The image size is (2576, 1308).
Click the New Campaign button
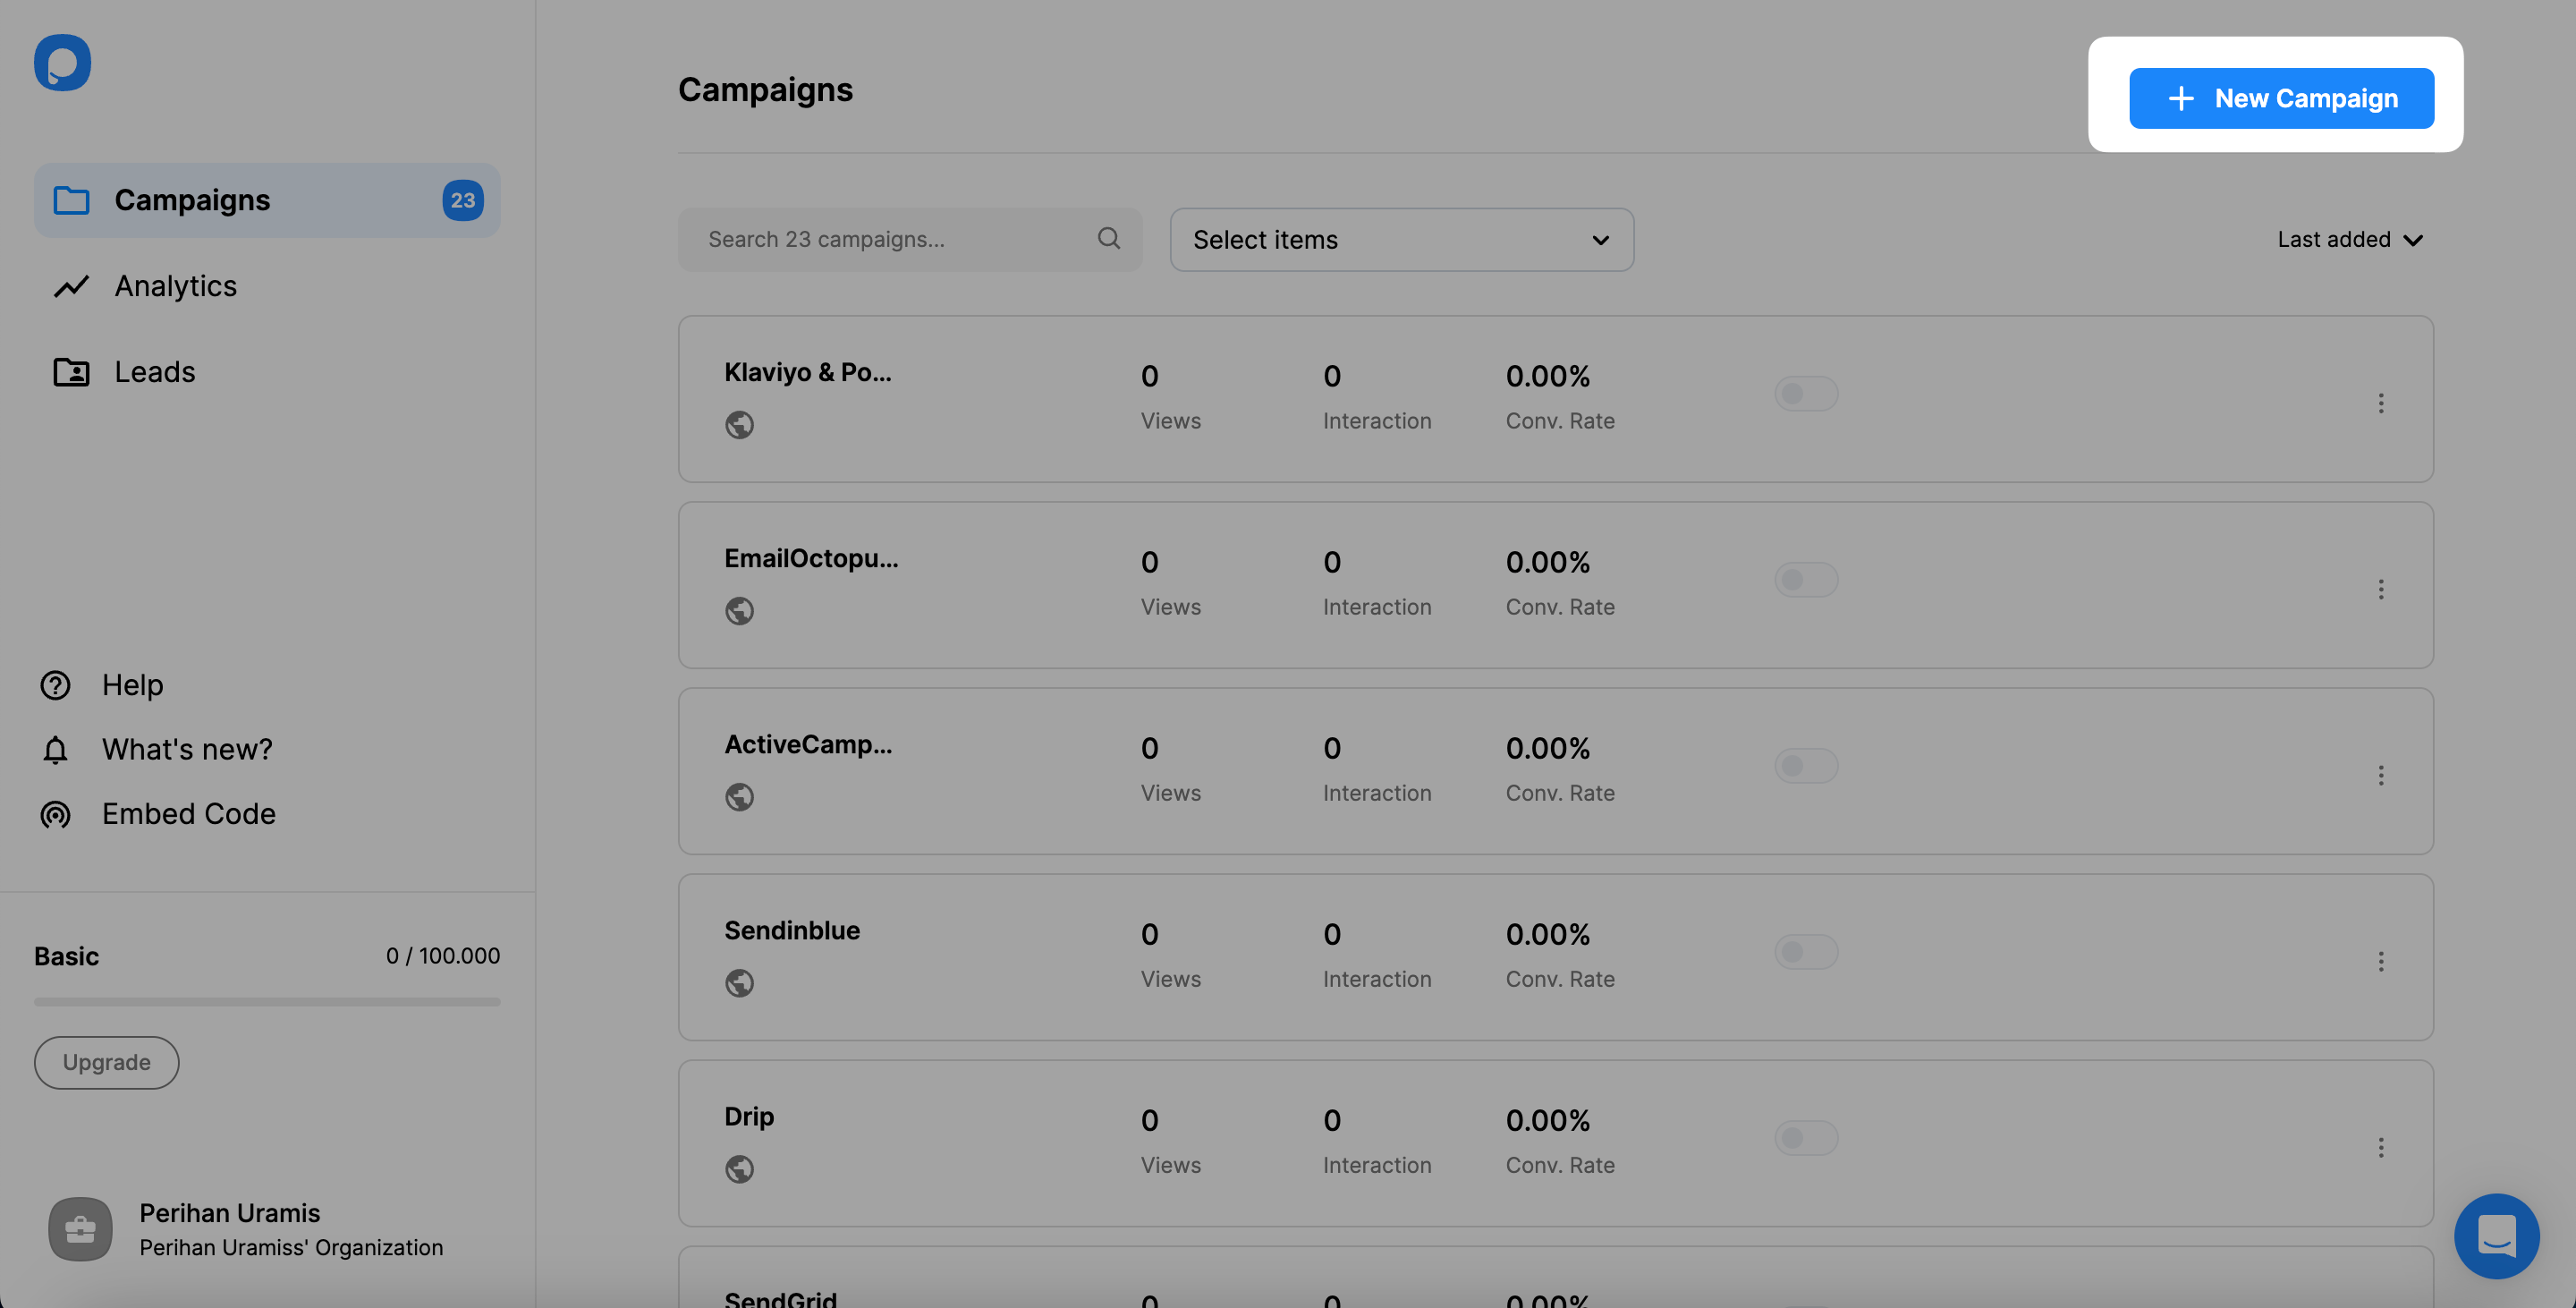pos(2281,98)
